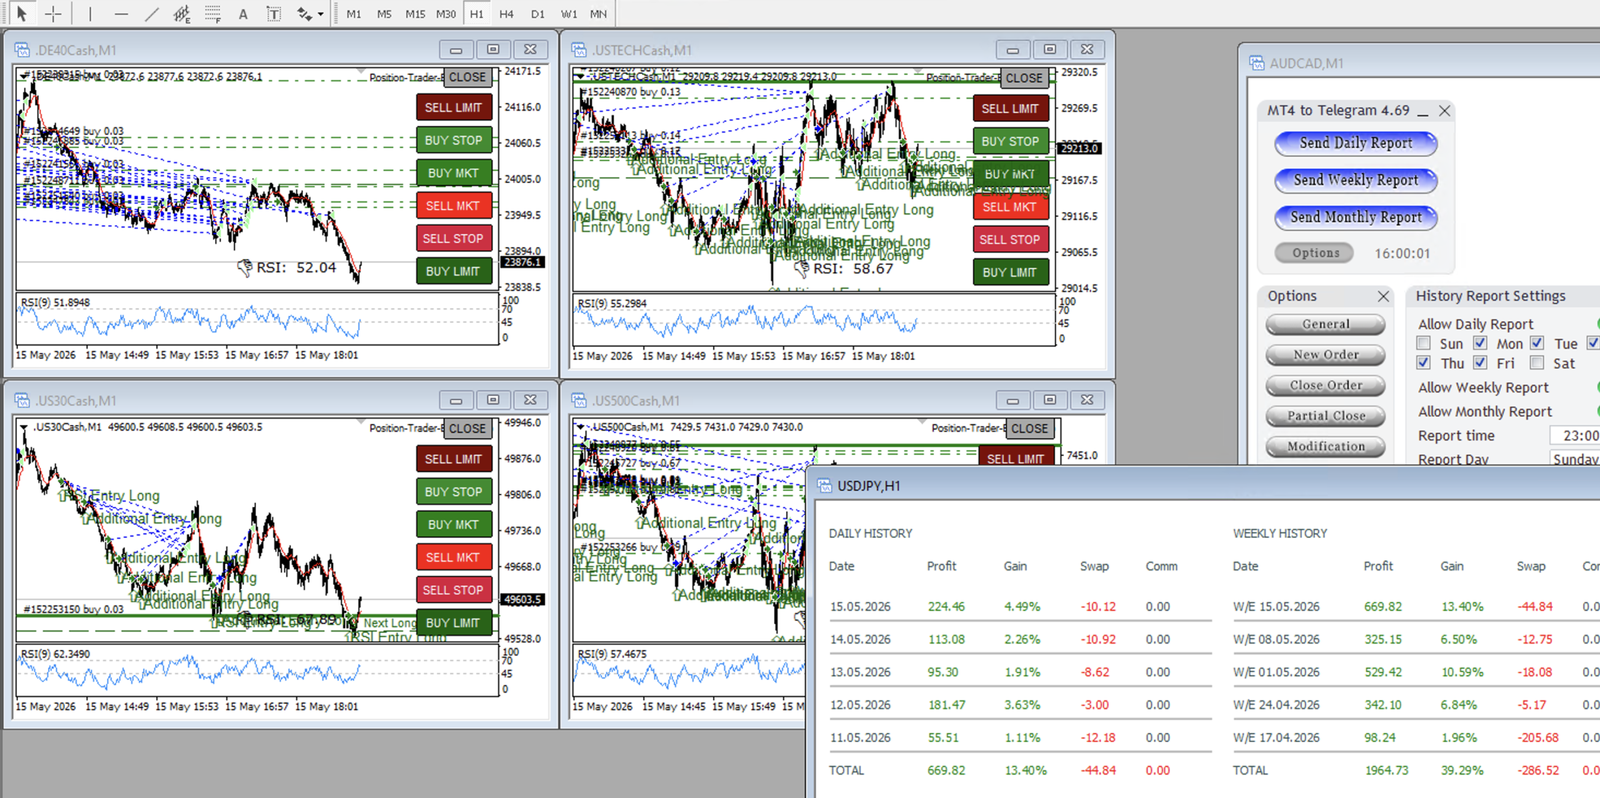Select the H1 timeframe

[x=476, y=14]
